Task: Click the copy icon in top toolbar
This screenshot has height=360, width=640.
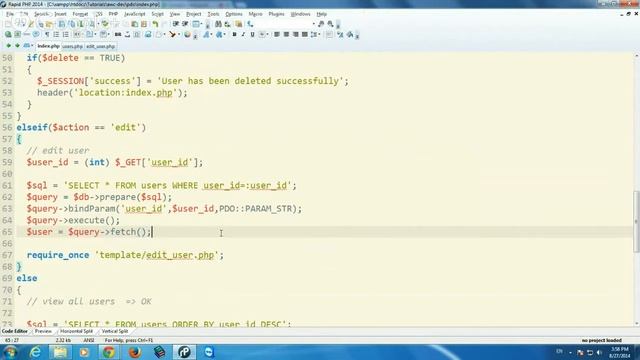Action: coord(134,24)
